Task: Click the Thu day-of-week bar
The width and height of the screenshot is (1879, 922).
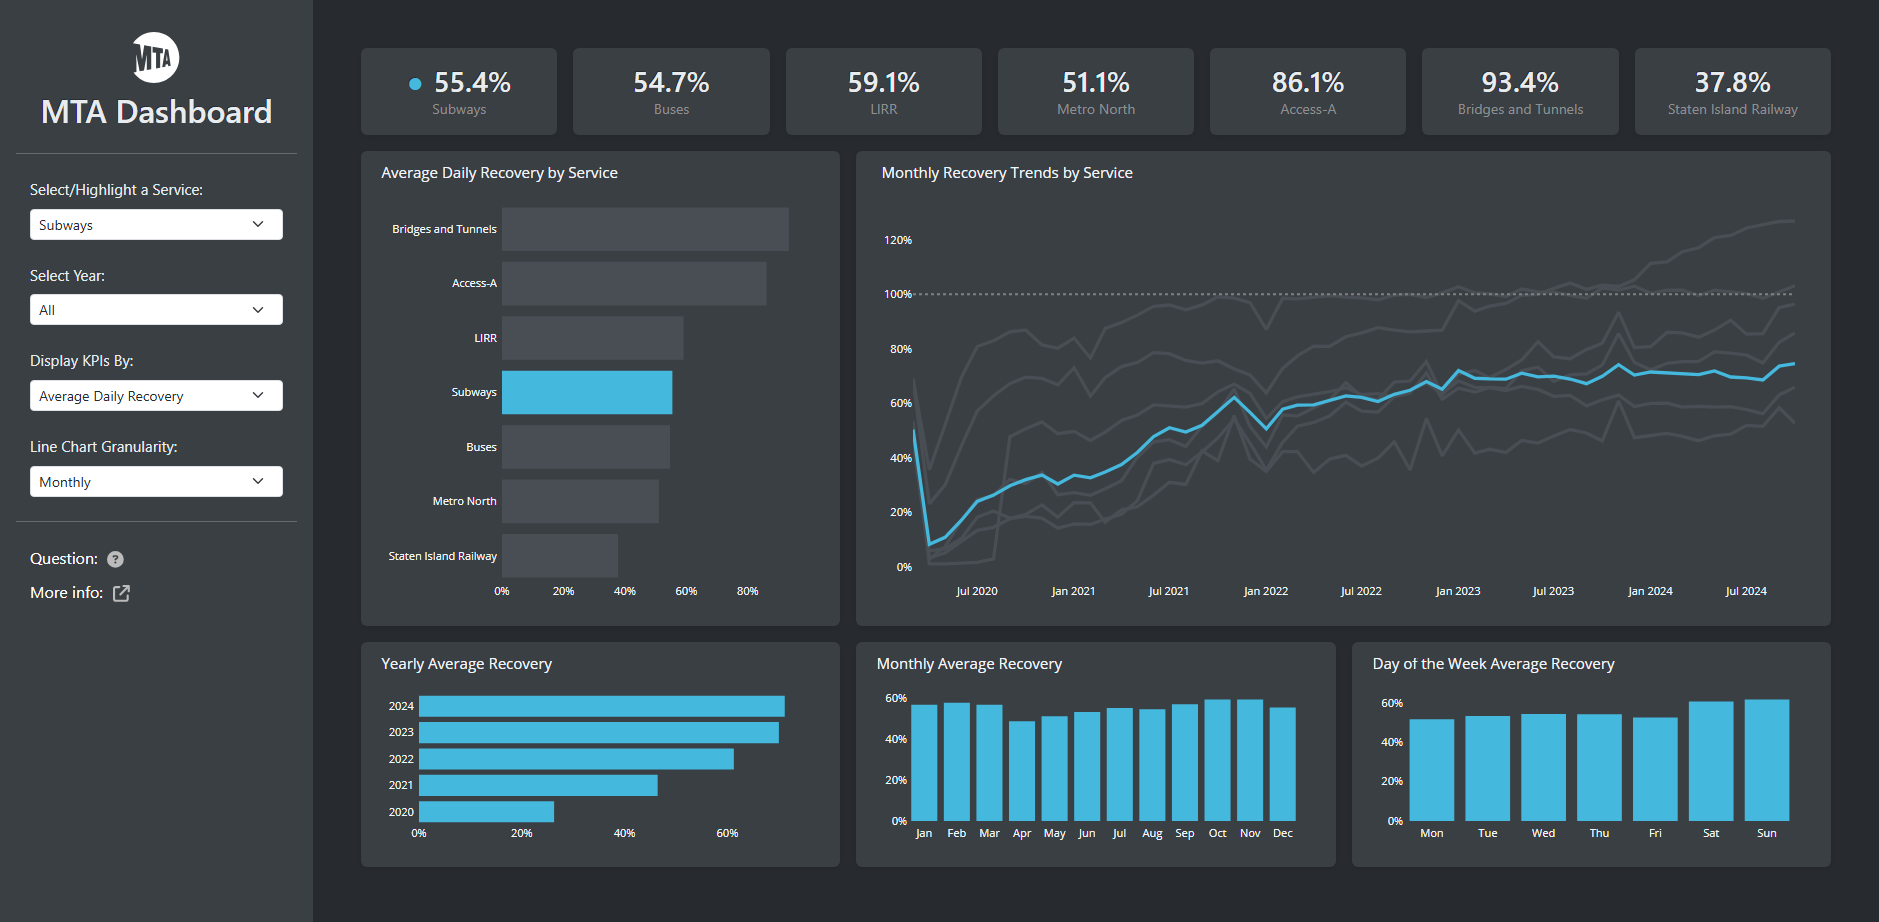Action: (1600, 768)
